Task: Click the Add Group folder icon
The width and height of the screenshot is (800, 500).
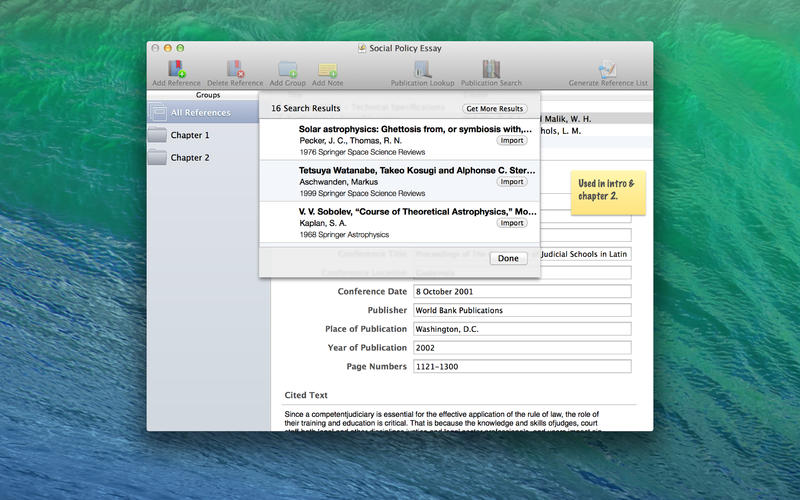Action: point(287,69)
